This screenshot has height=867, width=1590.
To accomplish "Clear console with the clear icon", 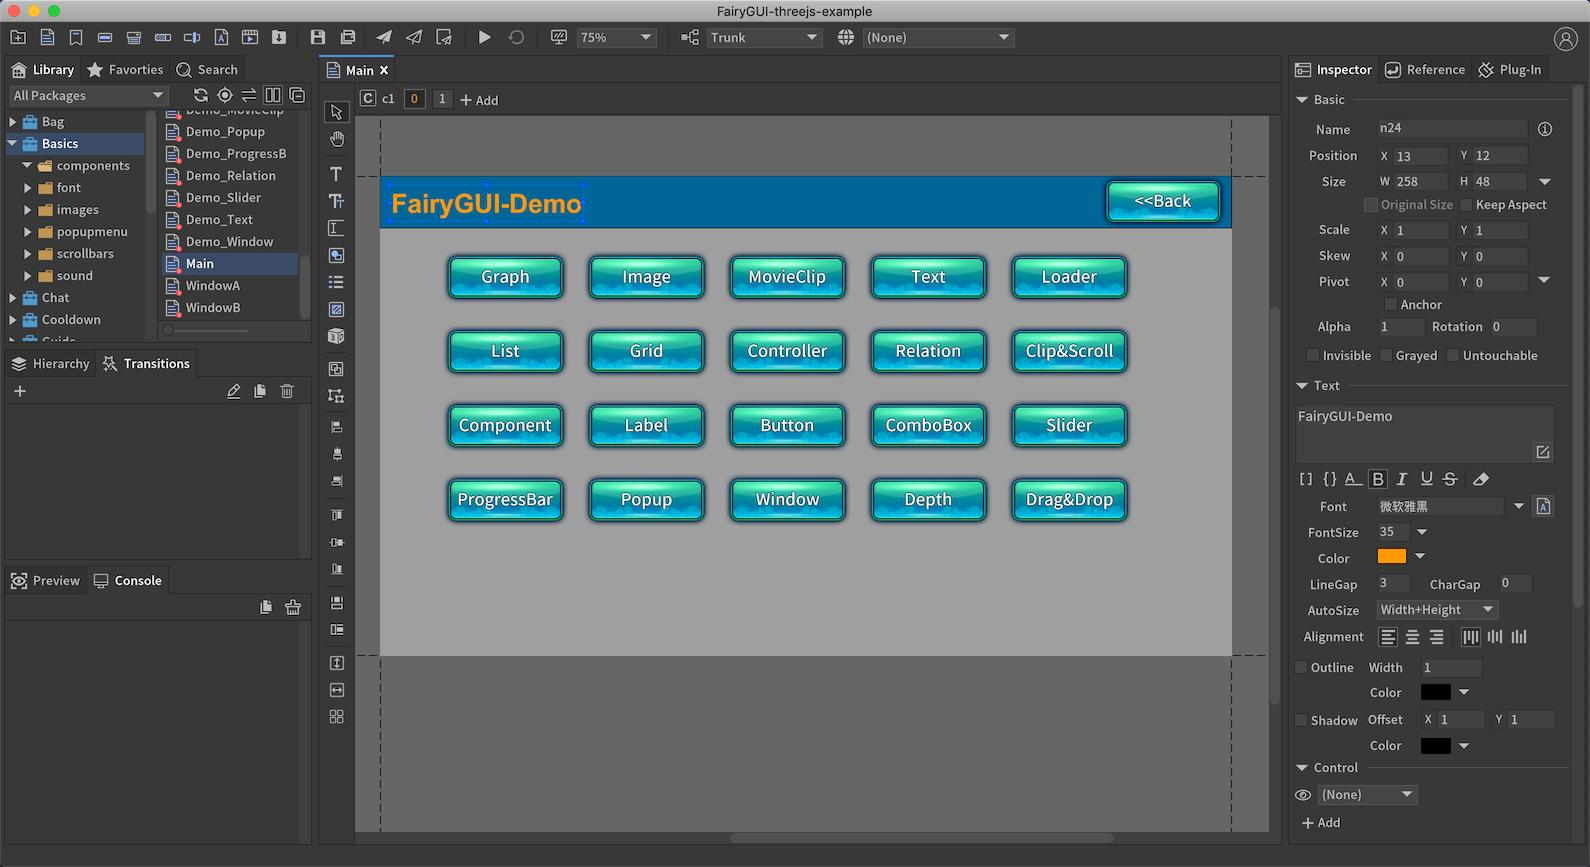I will pos(293,607).
